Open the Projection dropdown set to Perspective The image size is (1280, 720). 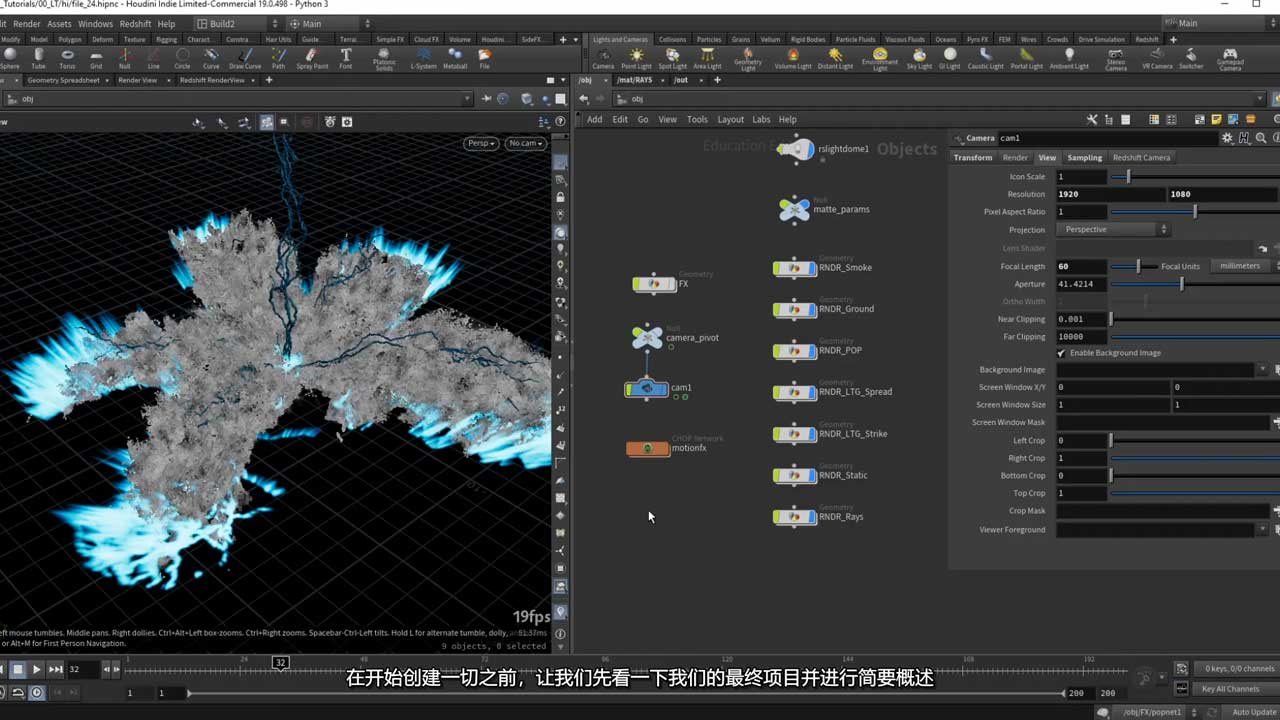pos(1114,229)
